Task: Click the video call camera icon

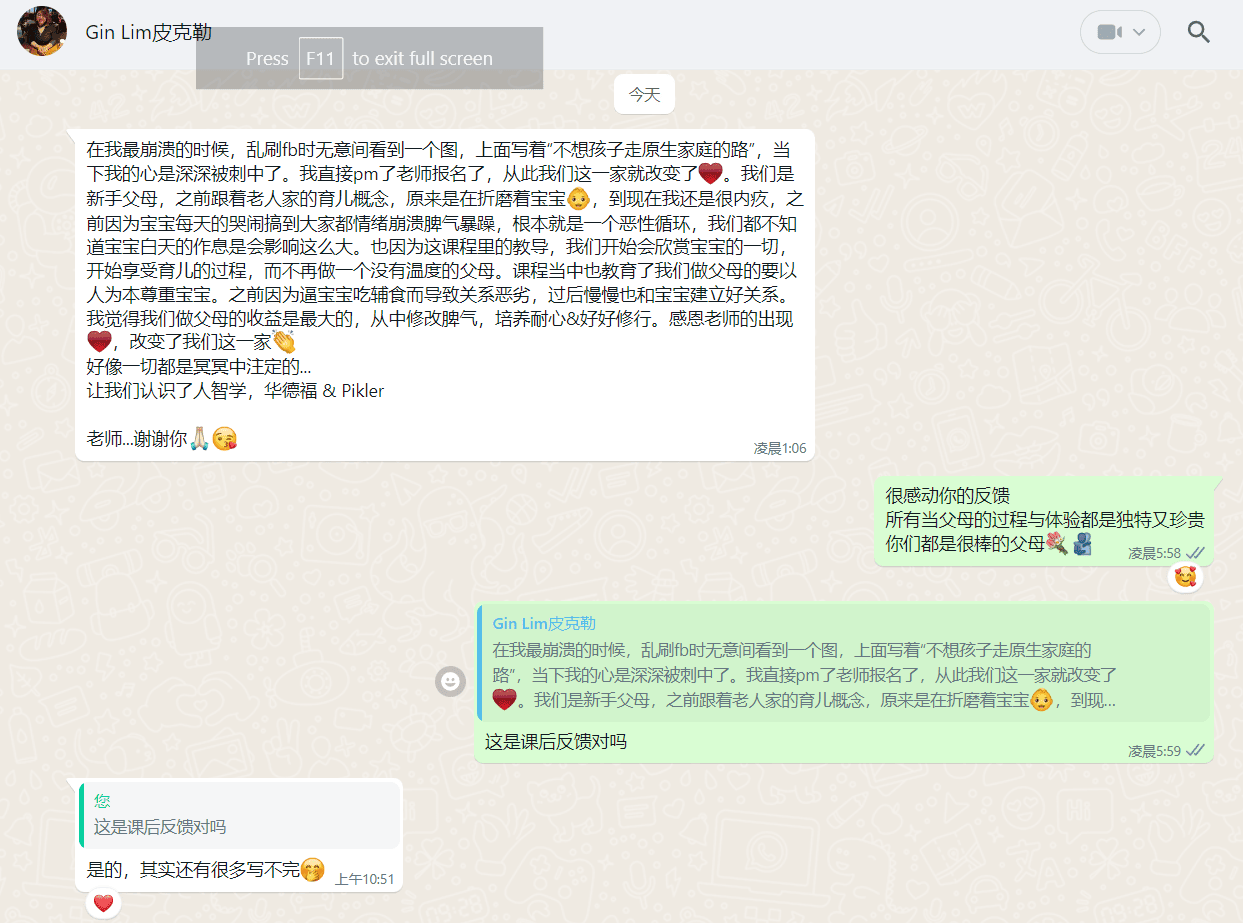Action: 1109,32
